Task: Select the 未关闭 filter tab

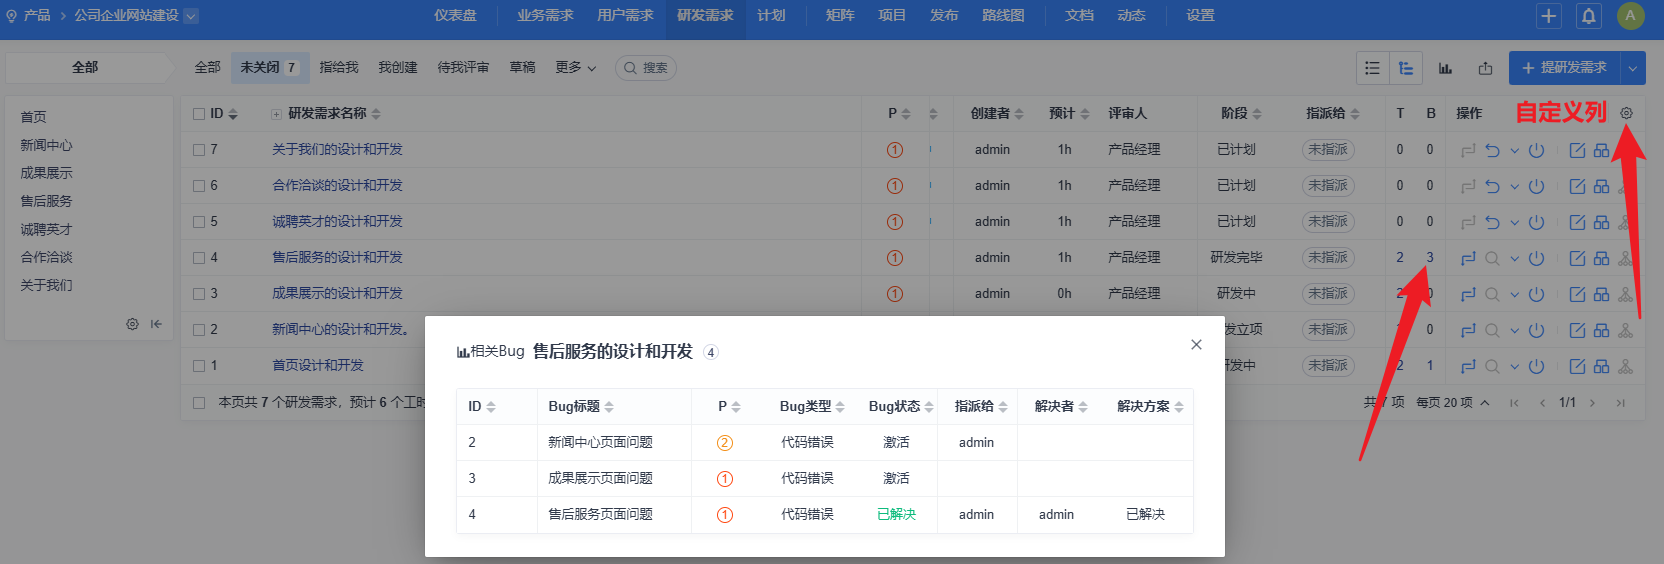Action: [x=269, y=68]
